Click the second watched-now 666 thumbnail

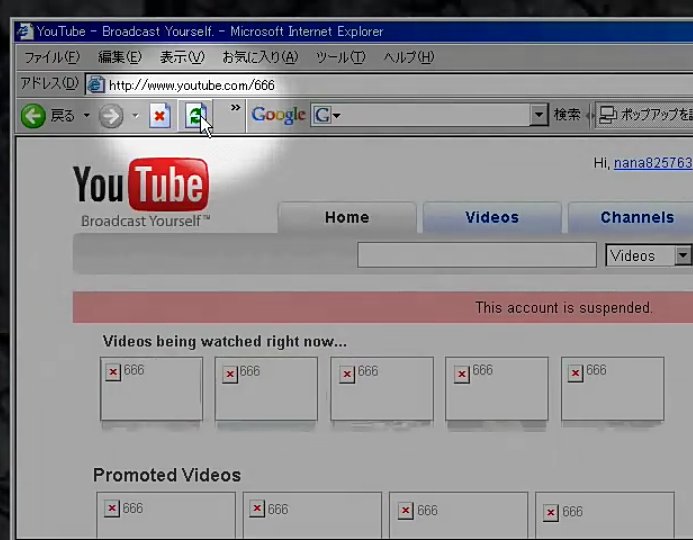click(266, 389)
